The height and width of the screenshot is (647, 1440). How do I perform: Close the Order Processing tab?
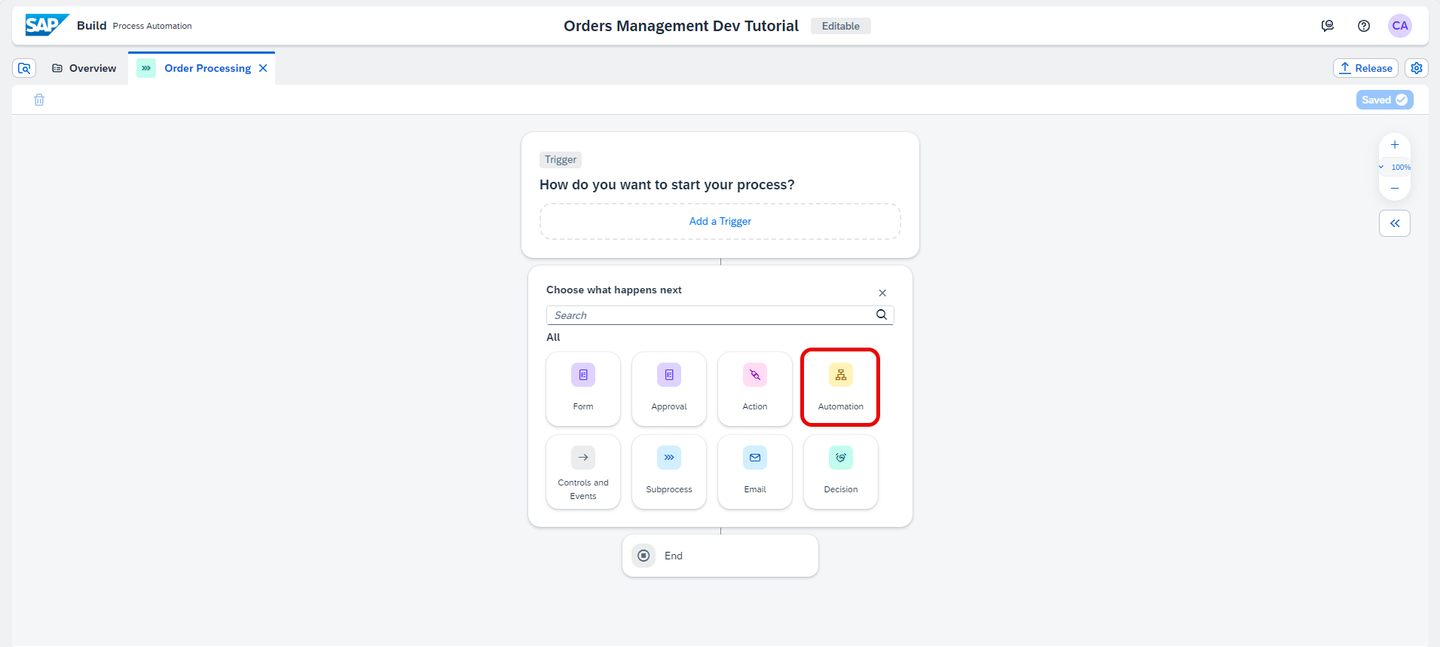263,68
